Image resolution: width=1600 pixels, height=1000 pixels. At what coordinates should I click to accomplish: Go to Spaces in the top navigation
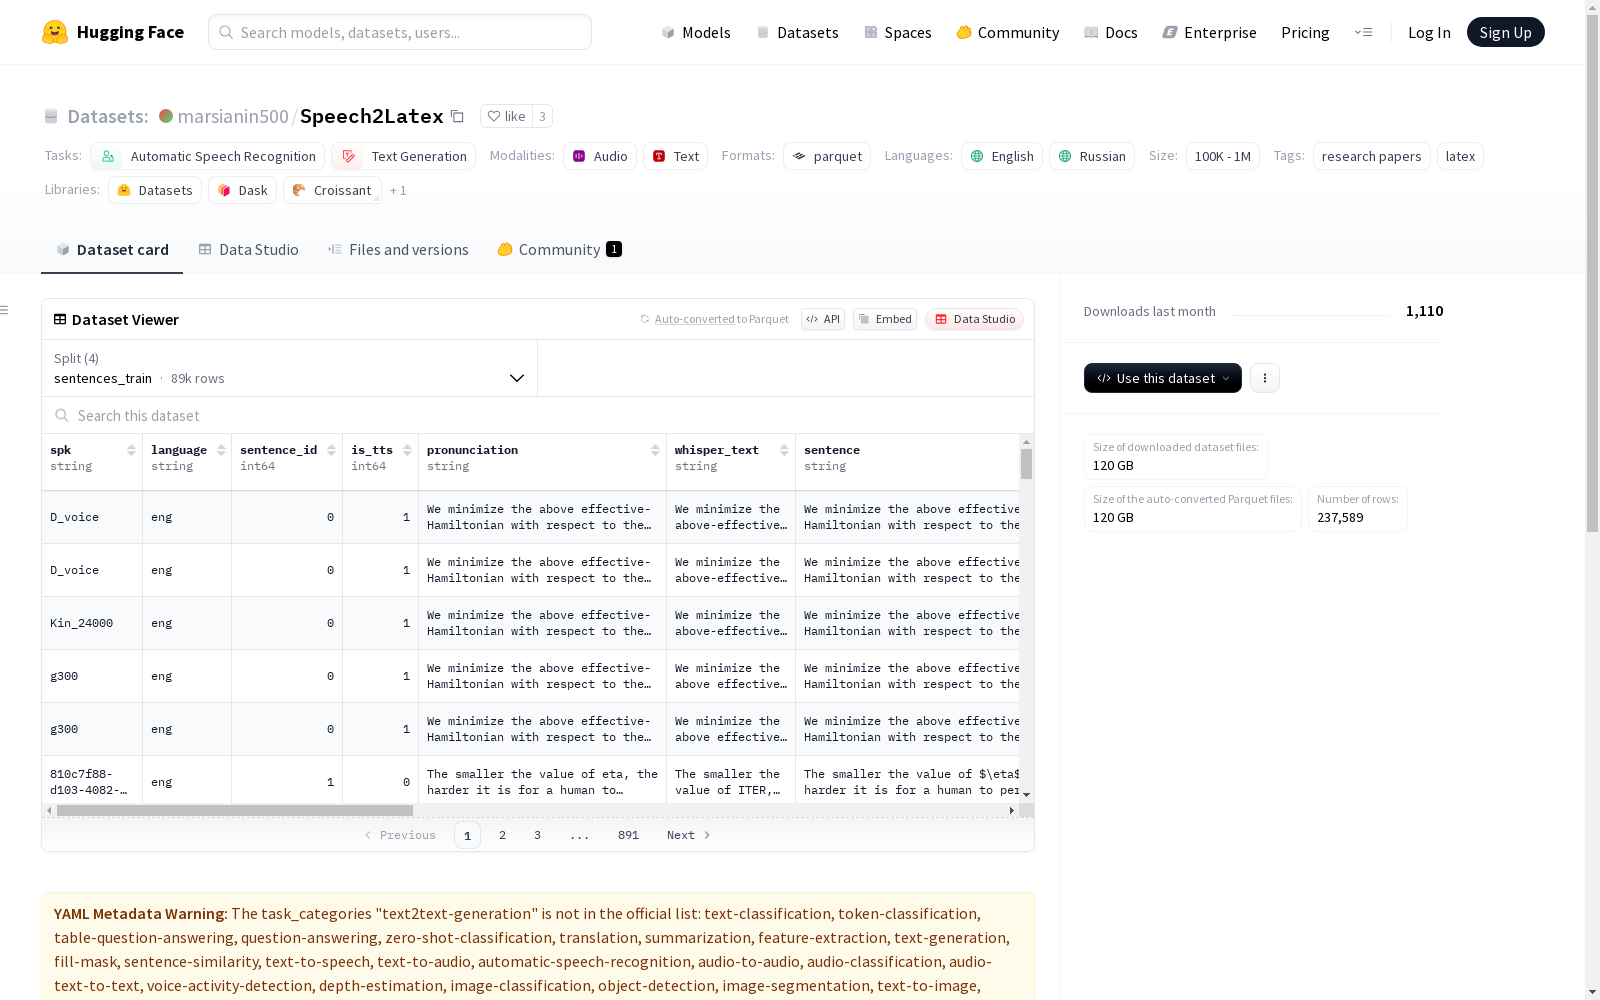tap(898, 32)
